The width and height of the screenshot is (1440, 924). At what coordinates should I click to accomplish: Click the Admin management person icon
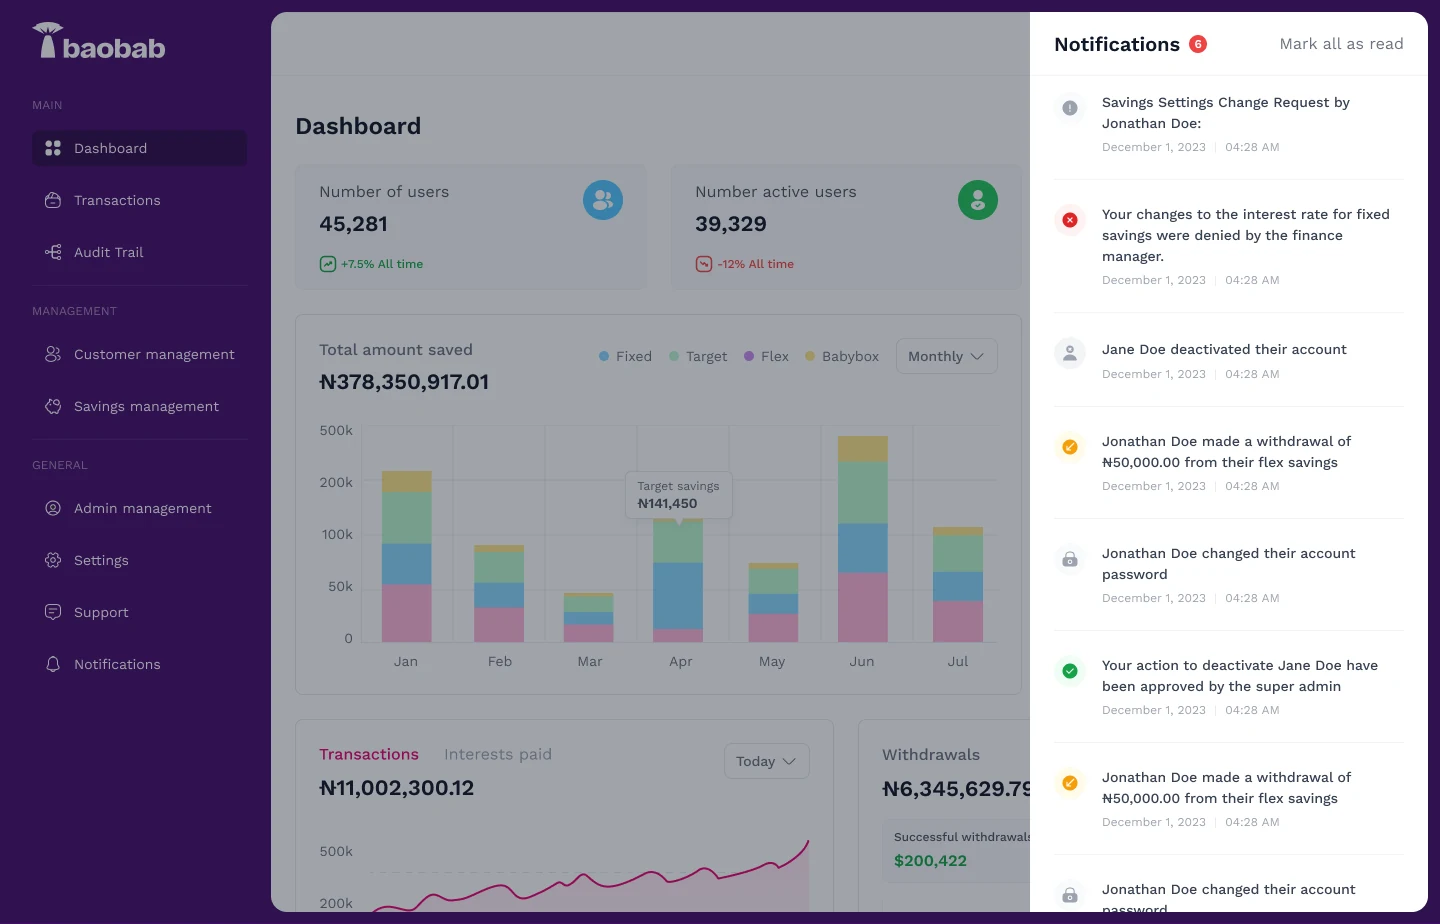coord(53,508)
